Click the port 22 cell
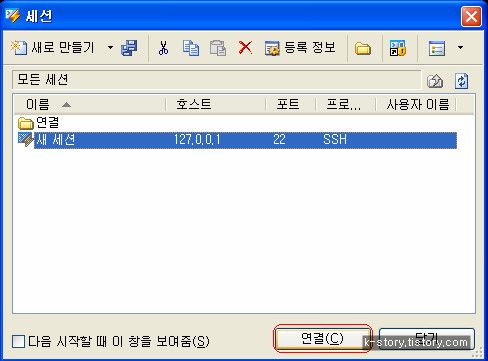The width and height of the screenshot is (488, 361). point(279,140)
